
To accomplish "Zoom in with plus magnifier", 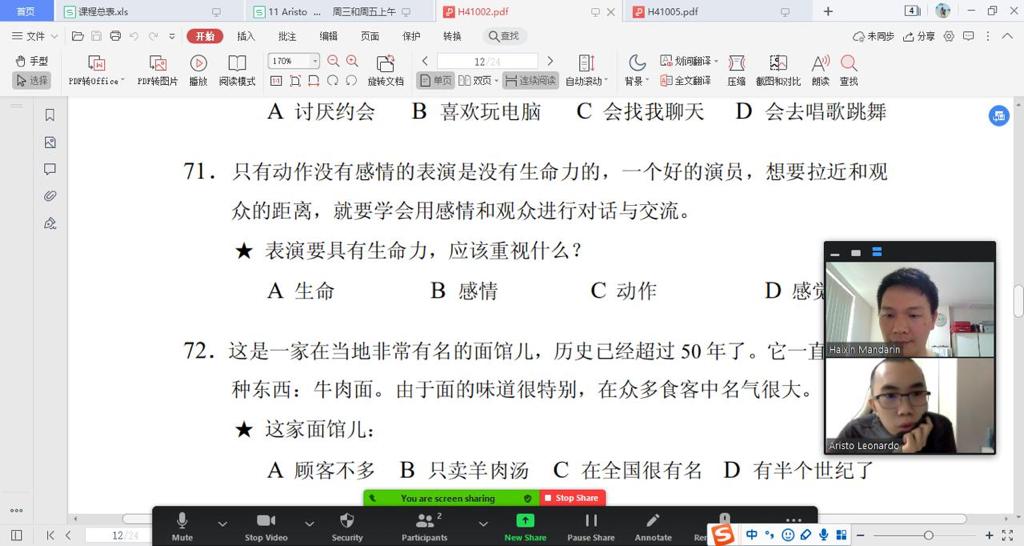I will [352, 61].
